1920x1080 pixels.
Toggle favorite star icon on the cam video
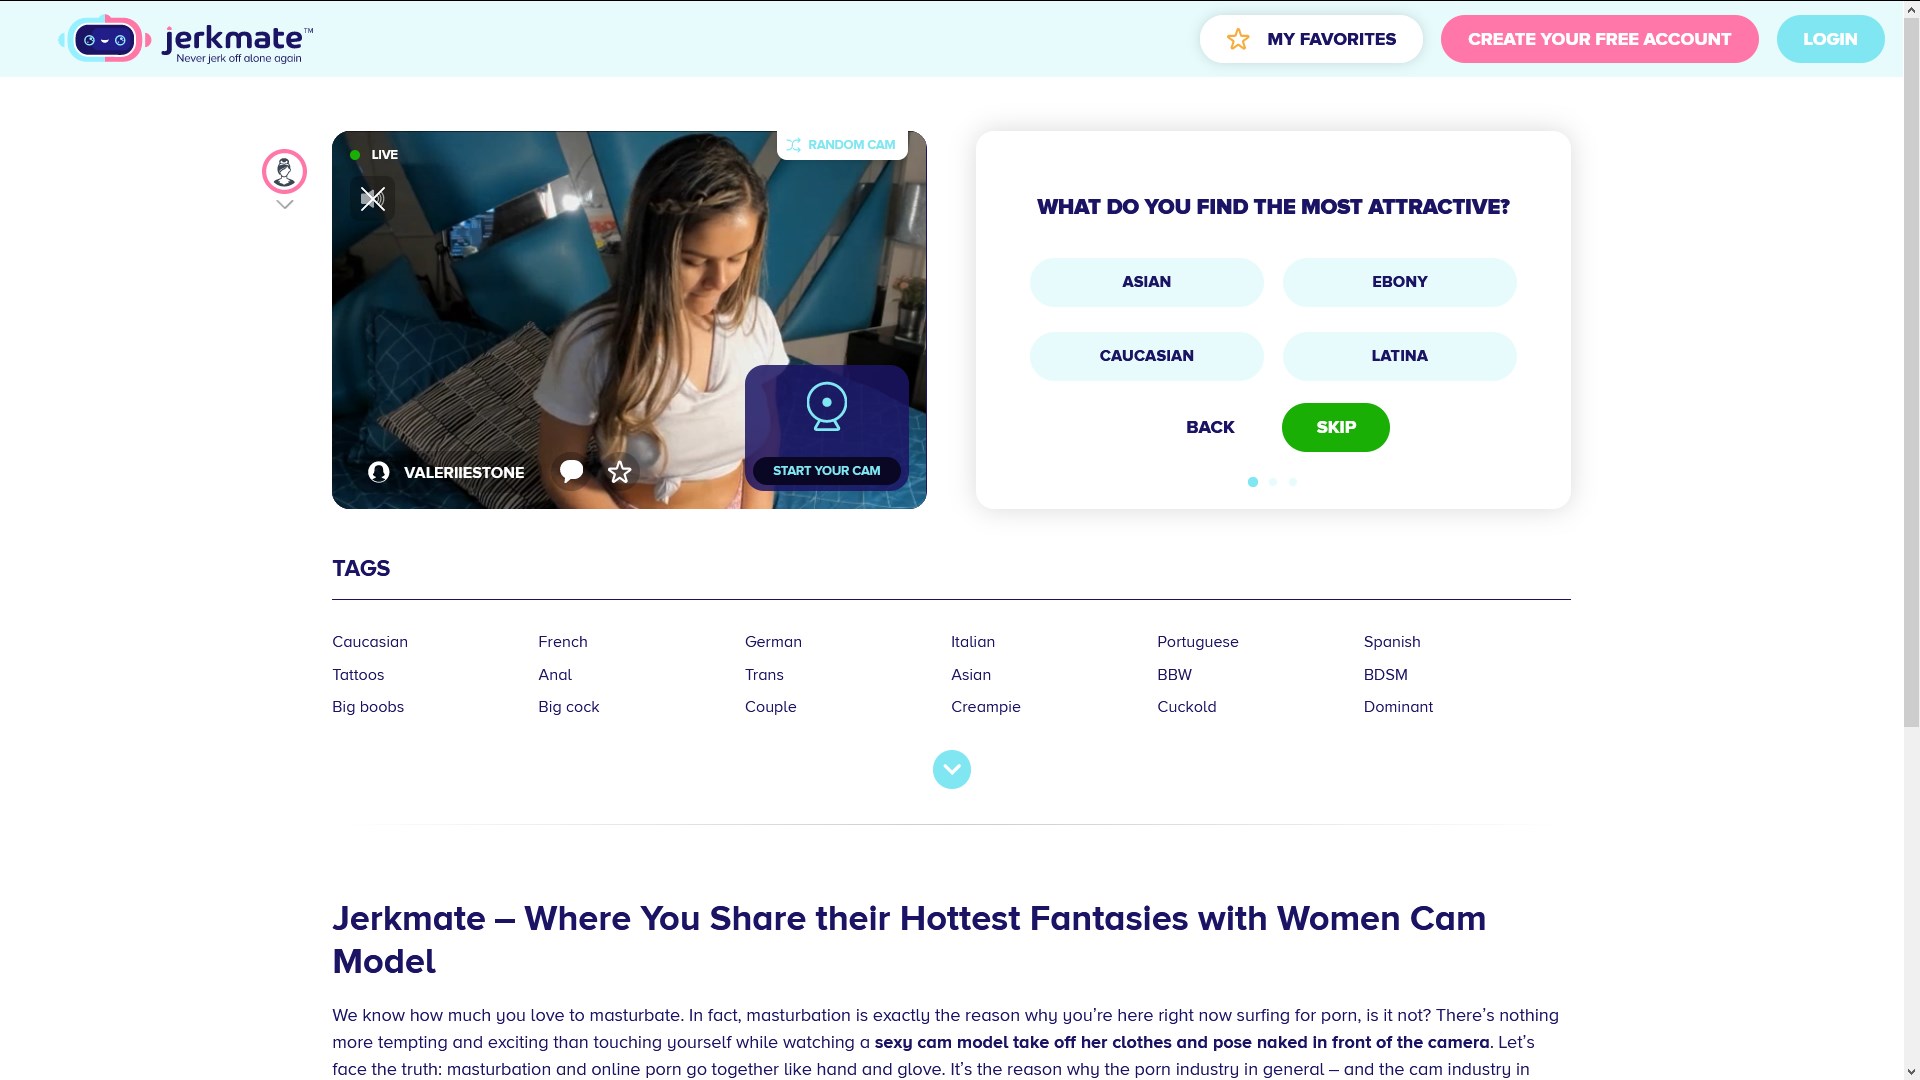click(620, 472)
